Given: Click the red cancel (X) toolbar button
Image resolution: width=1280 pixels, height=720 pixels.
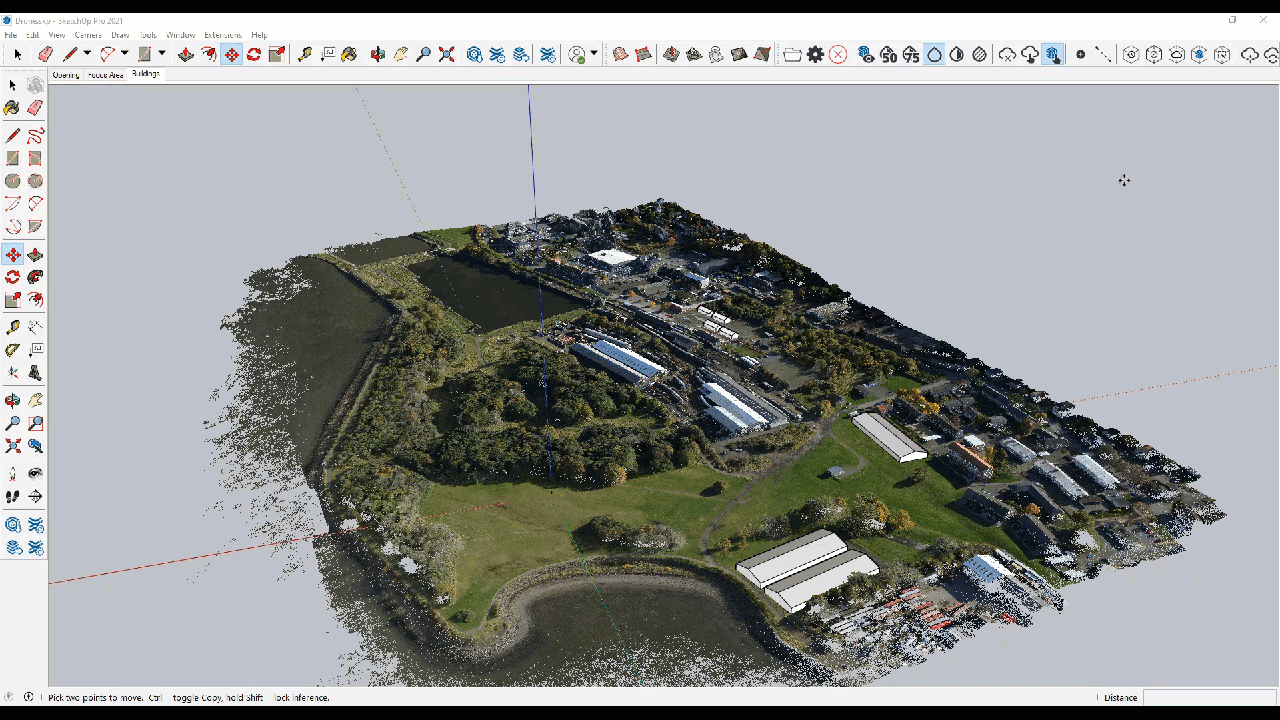Looking at the screenshot, I should click(836, 55).
